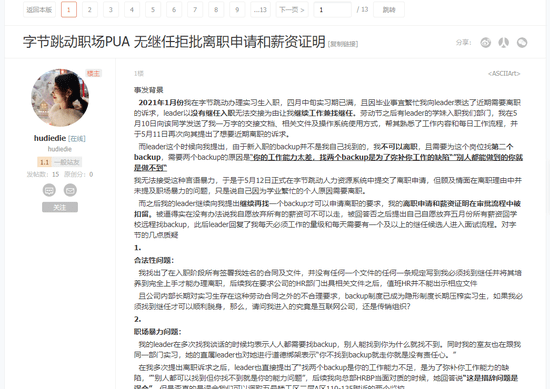Focus the page number input field

333,10
